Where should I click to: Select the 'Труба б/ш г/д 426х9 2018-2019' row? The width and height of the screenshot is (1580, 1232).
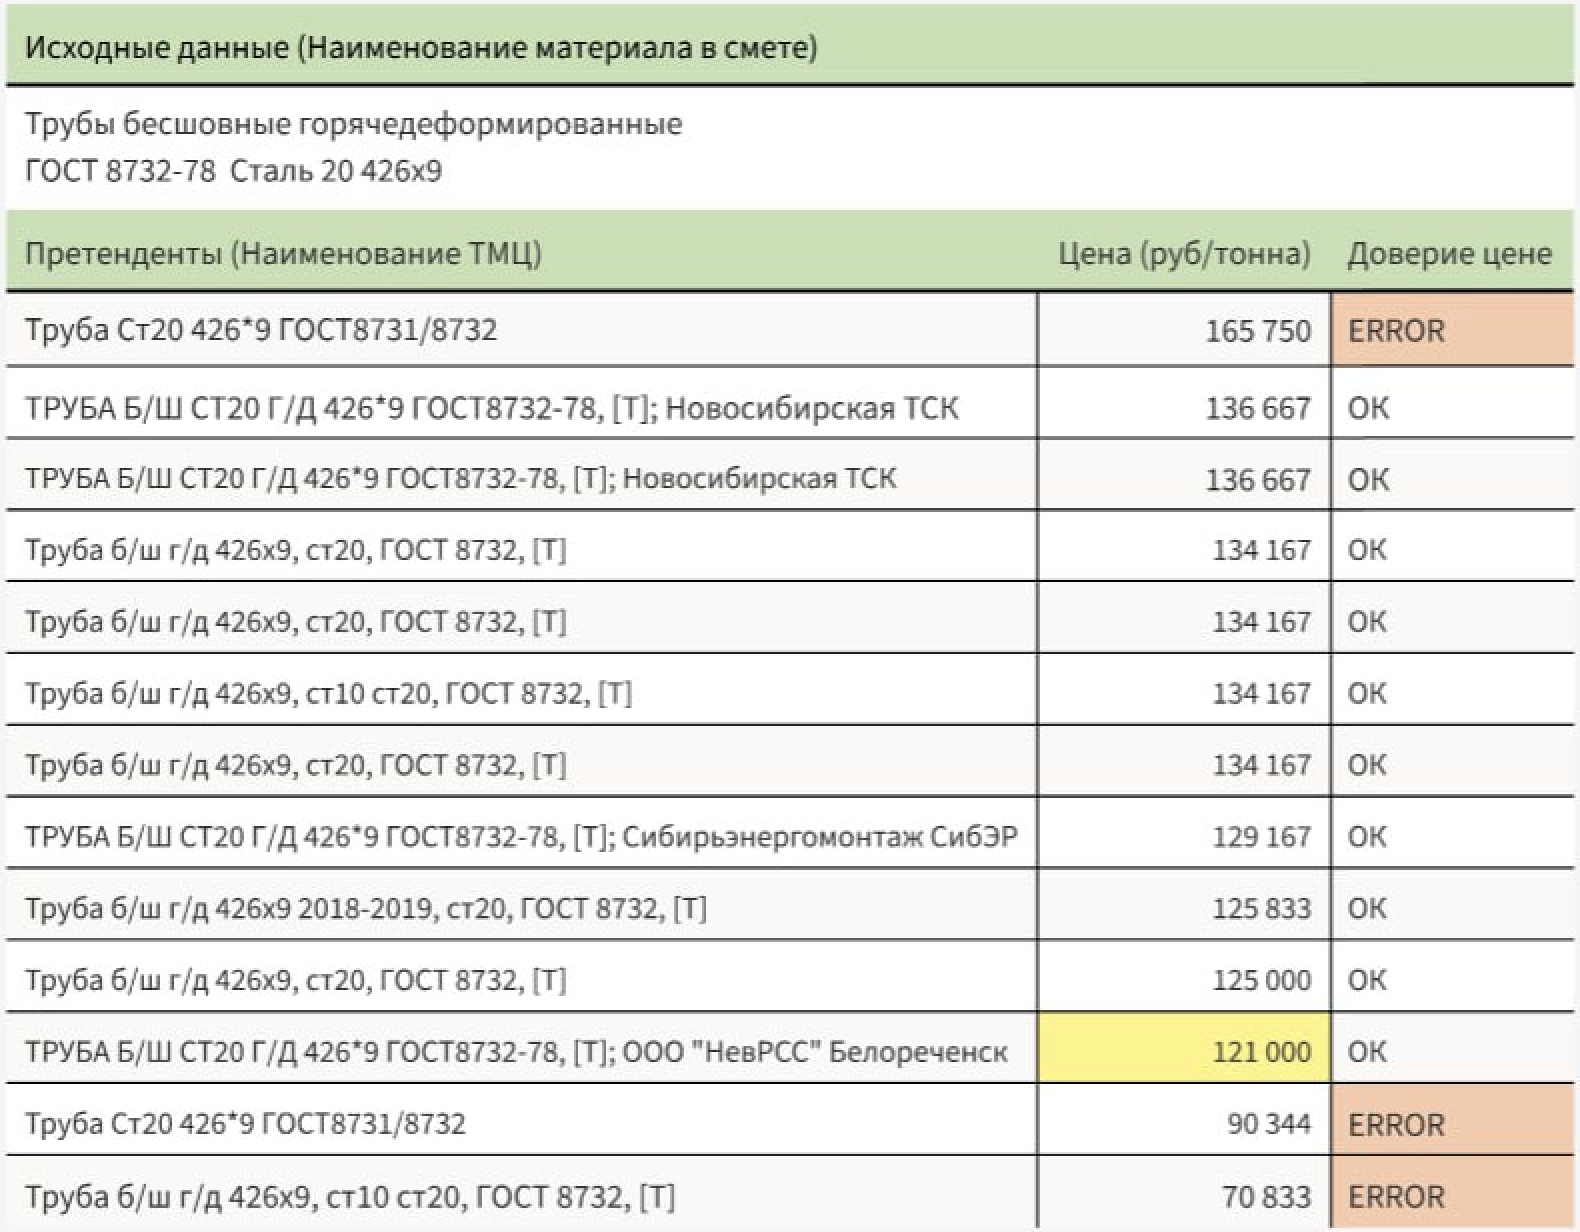tap(365, 908)
